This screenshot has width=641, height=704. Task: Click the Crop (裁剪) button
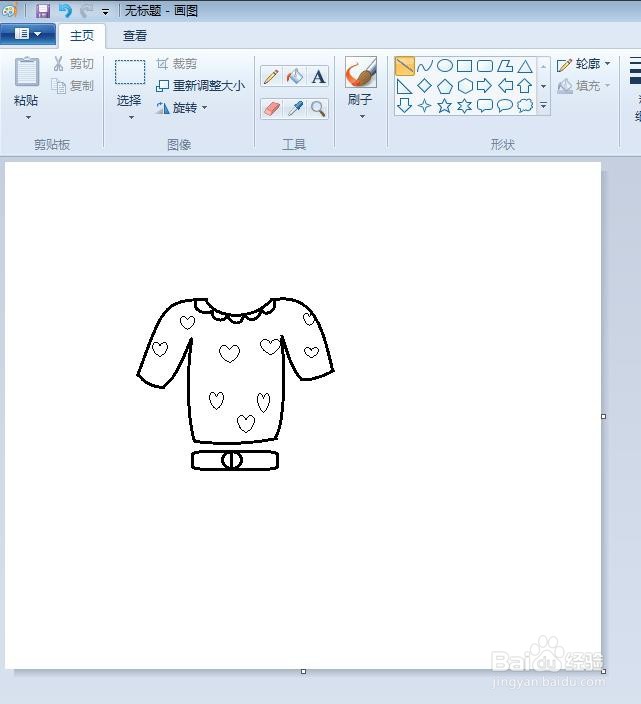pyautogui.click(x=177, y=64)
